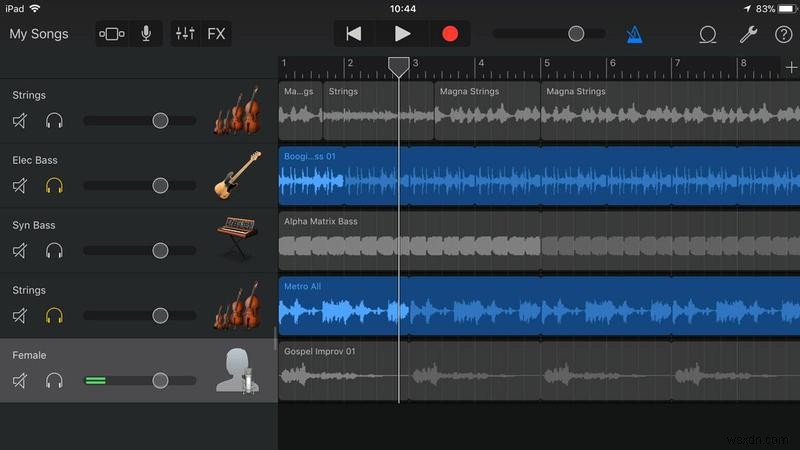The height and width of the screenshot is (450, 800).
Task: Select the Elec Bass track name
Action: [x=35, y=160]
